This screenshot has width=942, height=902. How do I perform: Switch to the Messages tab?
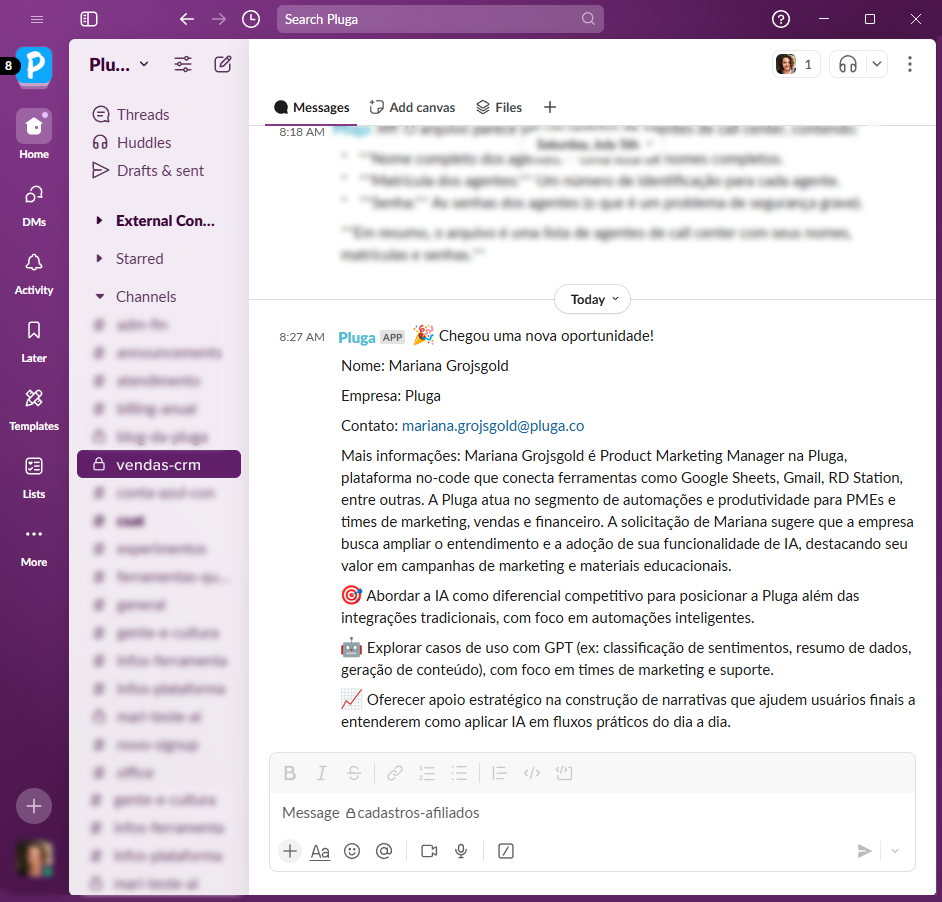click(x=312, y=108)
